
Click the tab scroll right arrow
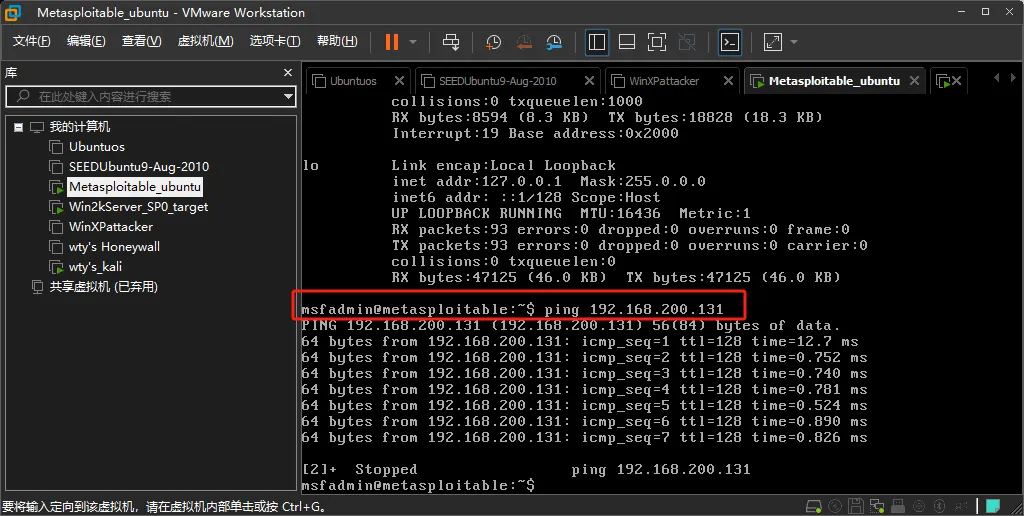(1014, 78)
